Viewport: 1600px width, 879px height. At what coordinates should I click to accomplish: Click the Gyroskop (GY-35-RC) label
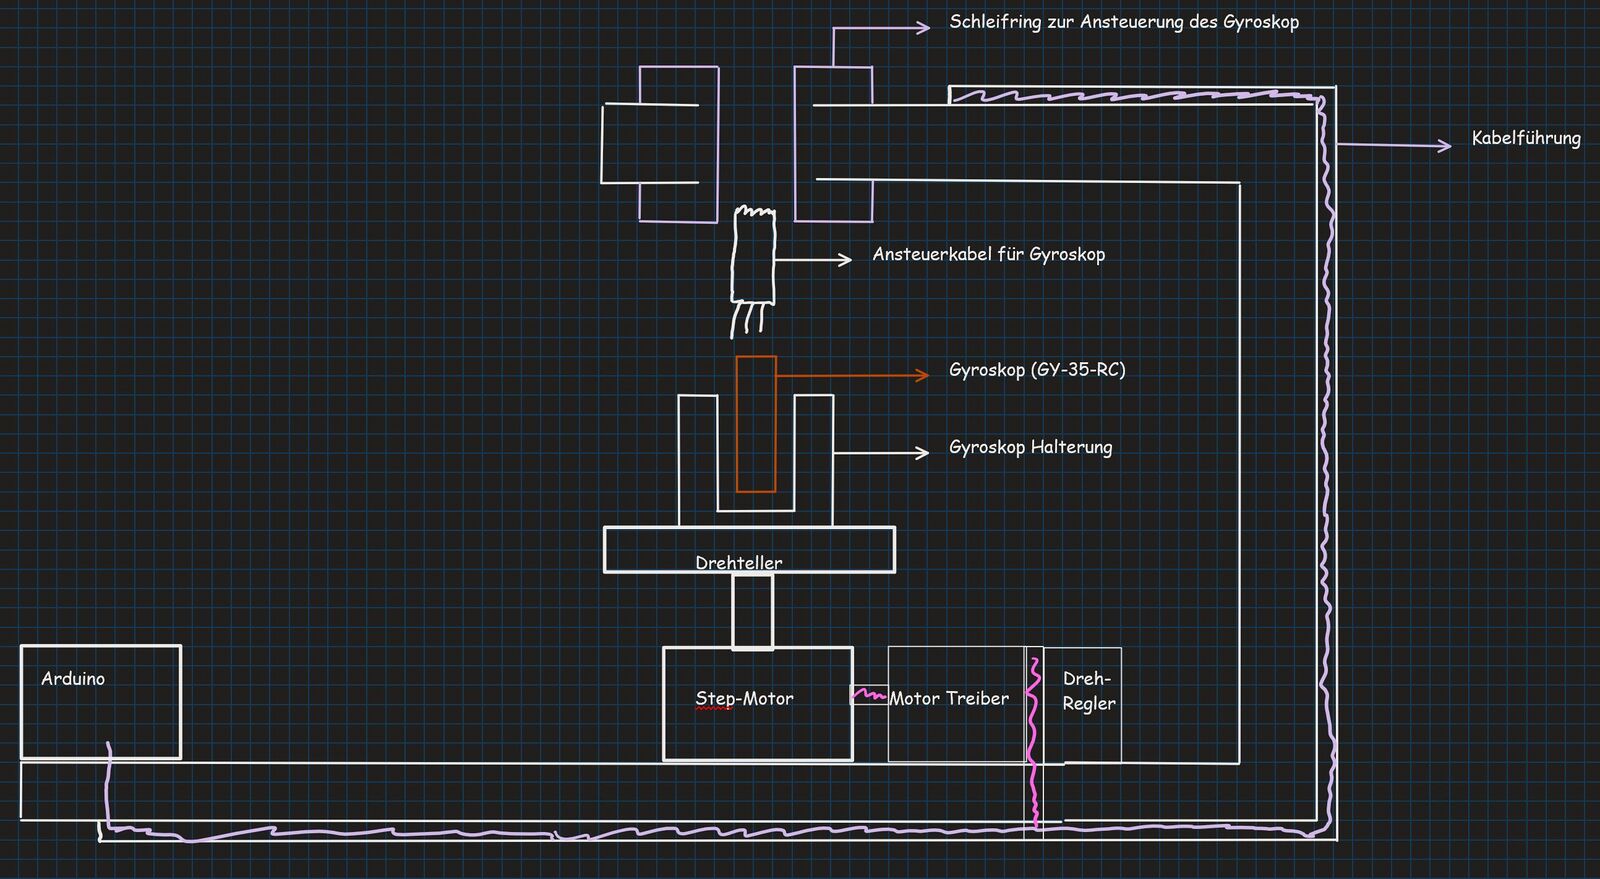pos(1037,370)
